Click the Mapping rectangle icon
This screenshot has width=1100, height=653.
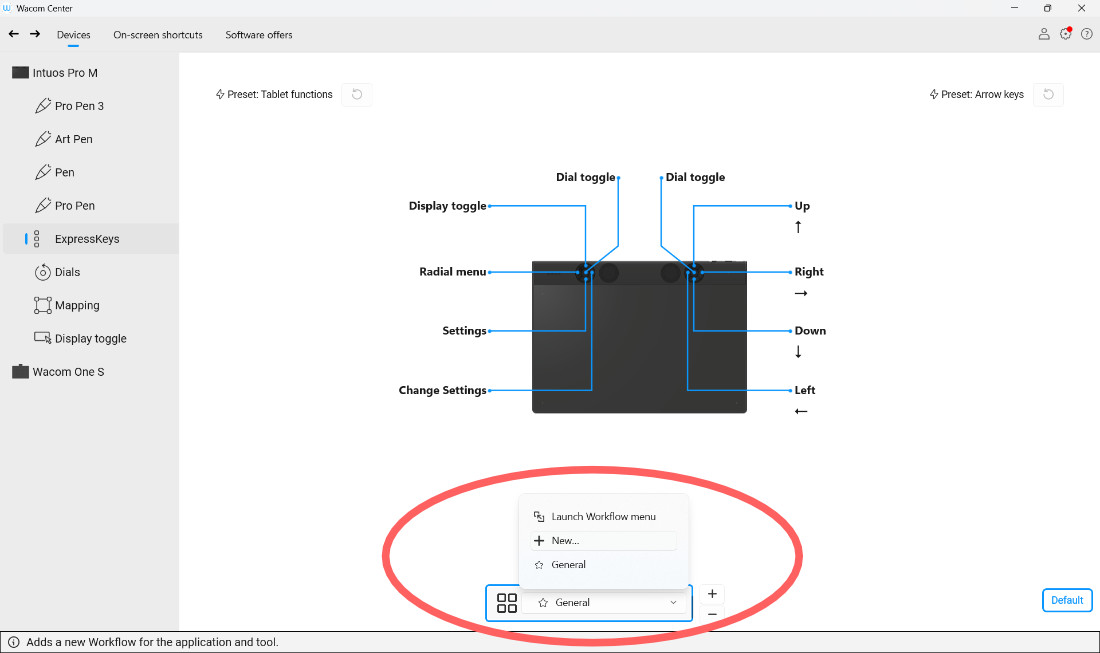43,305
